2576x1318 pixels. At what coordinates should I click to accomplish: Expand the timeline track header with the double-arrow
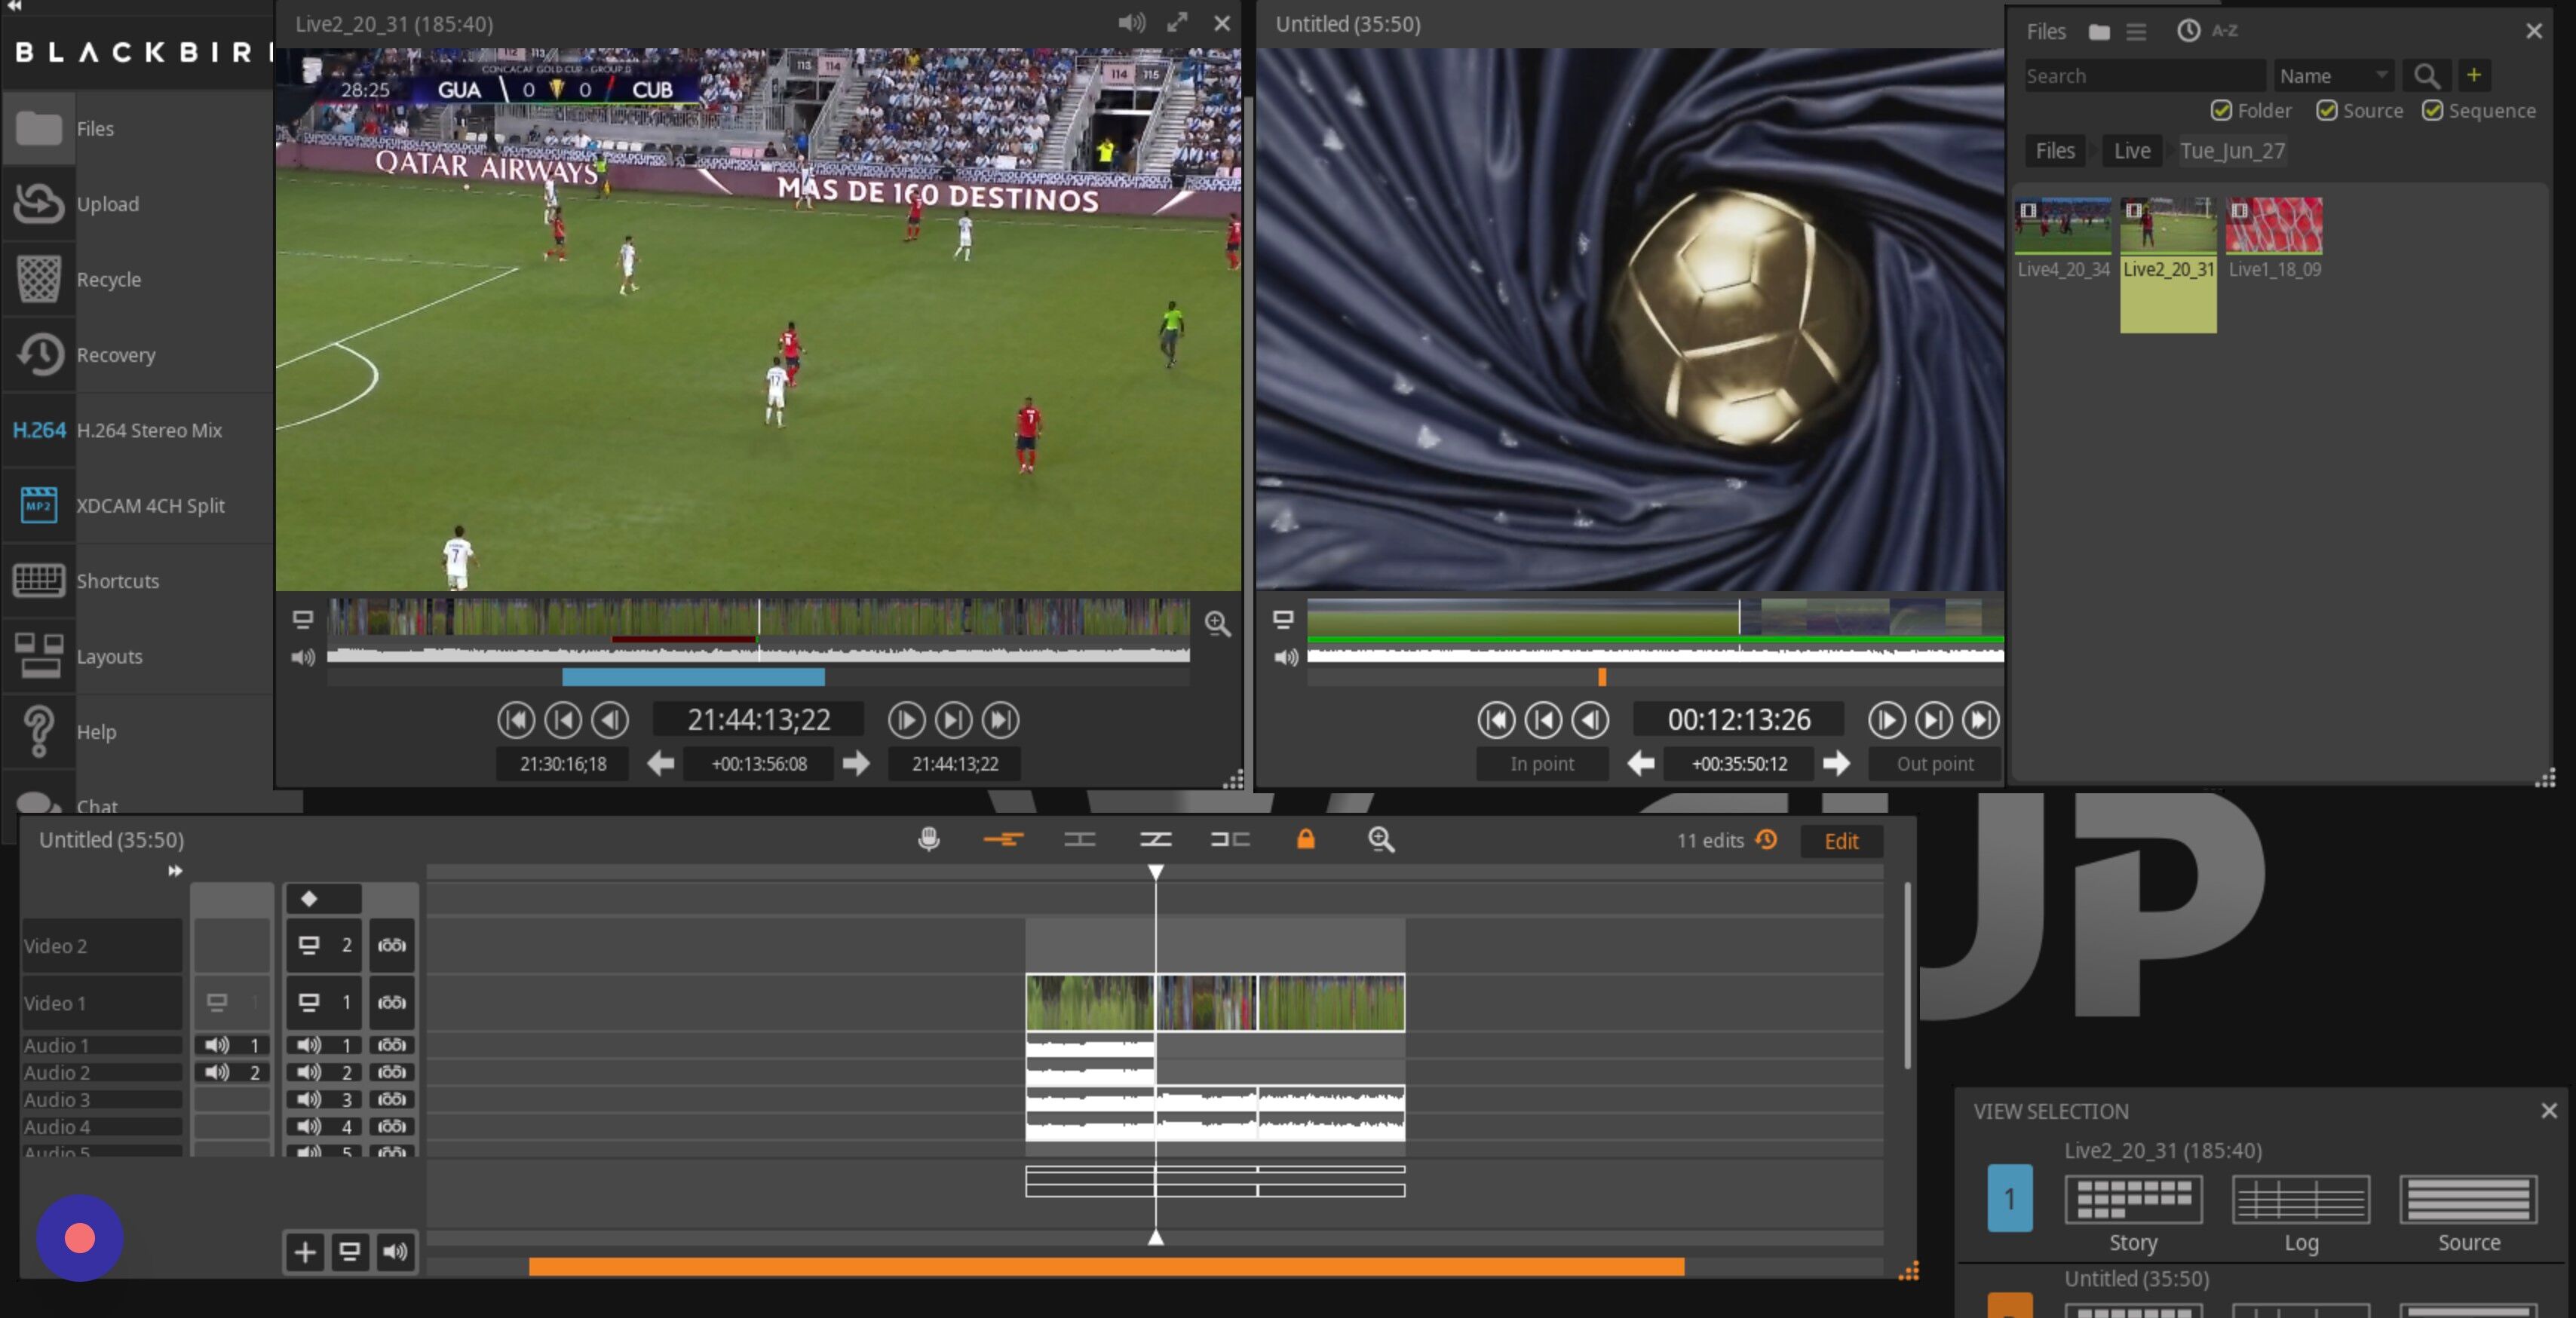point(175,870)
